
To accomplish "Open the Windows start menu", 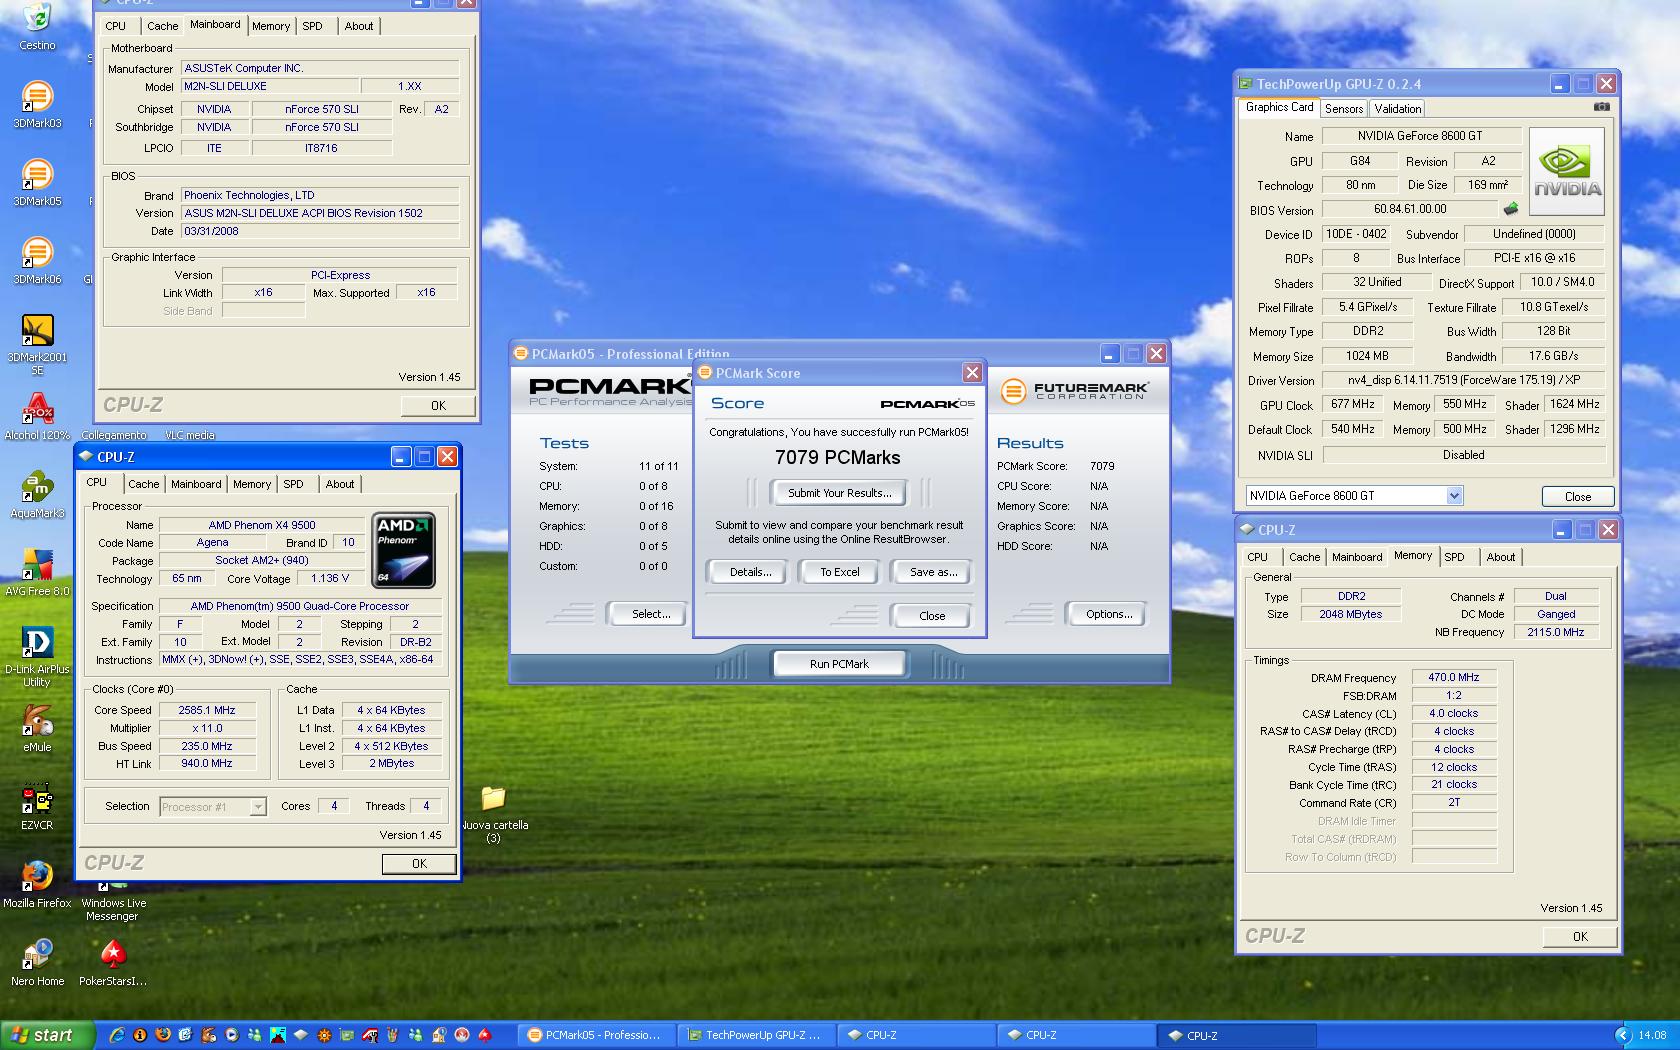I will coord(48,1035).
